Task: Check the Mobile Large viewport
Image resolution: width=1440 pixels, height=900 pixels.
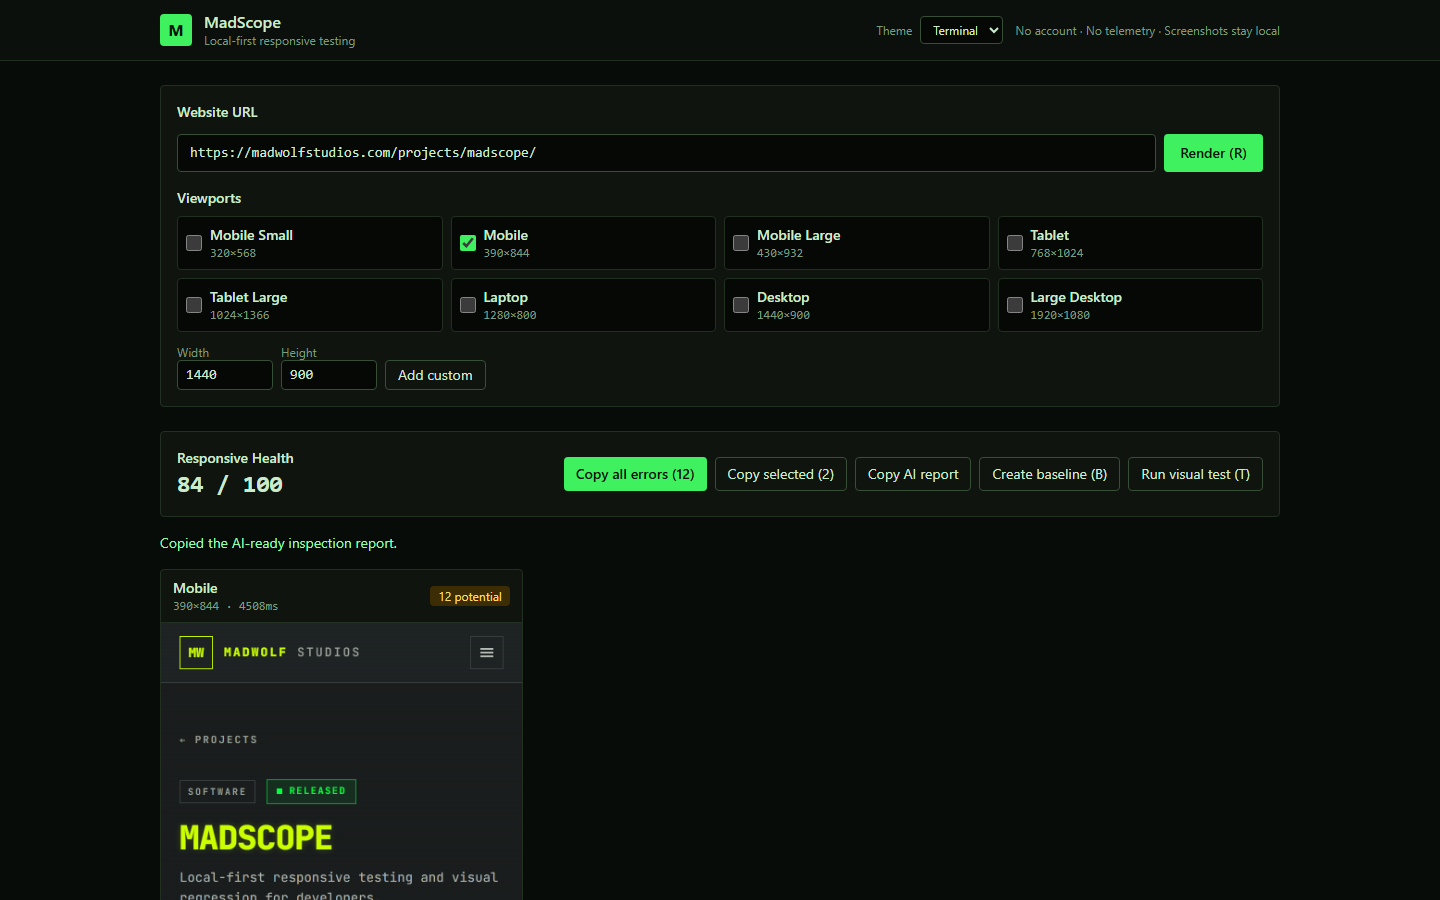Action: 741,243
